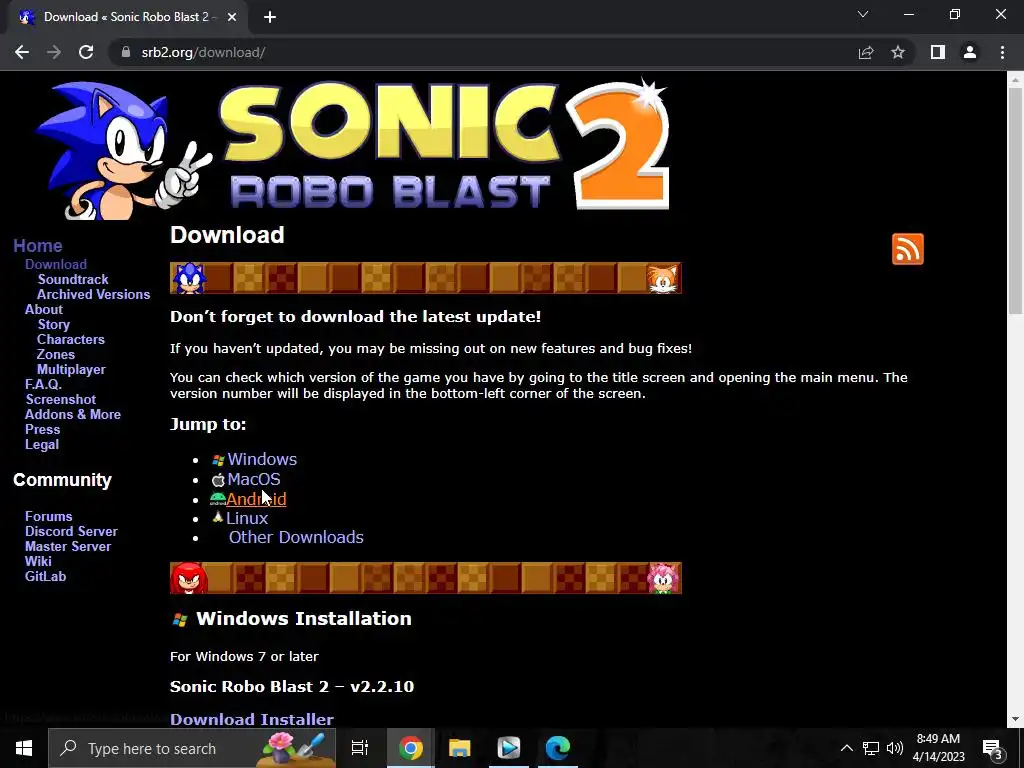The image size is (1024, 768).
Task: Show hidden system tray icons
Action: click(846, 748)
